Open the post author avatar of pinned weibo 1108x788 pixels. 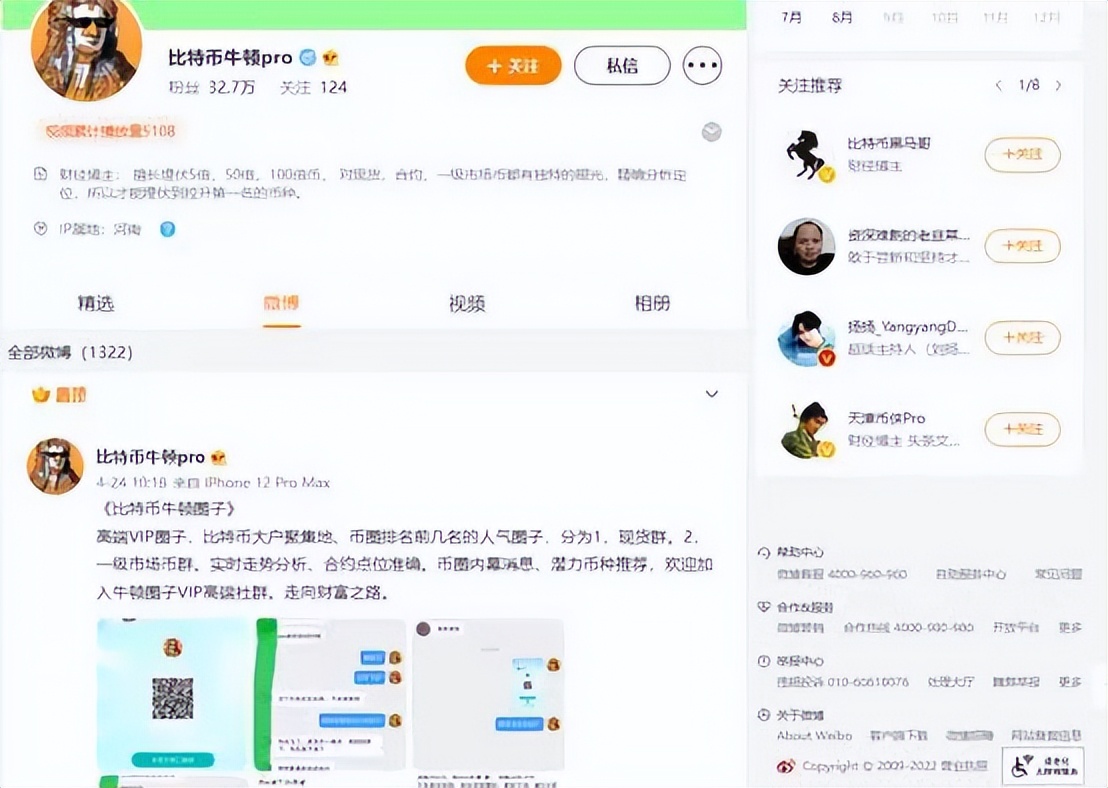pos(55,466)
